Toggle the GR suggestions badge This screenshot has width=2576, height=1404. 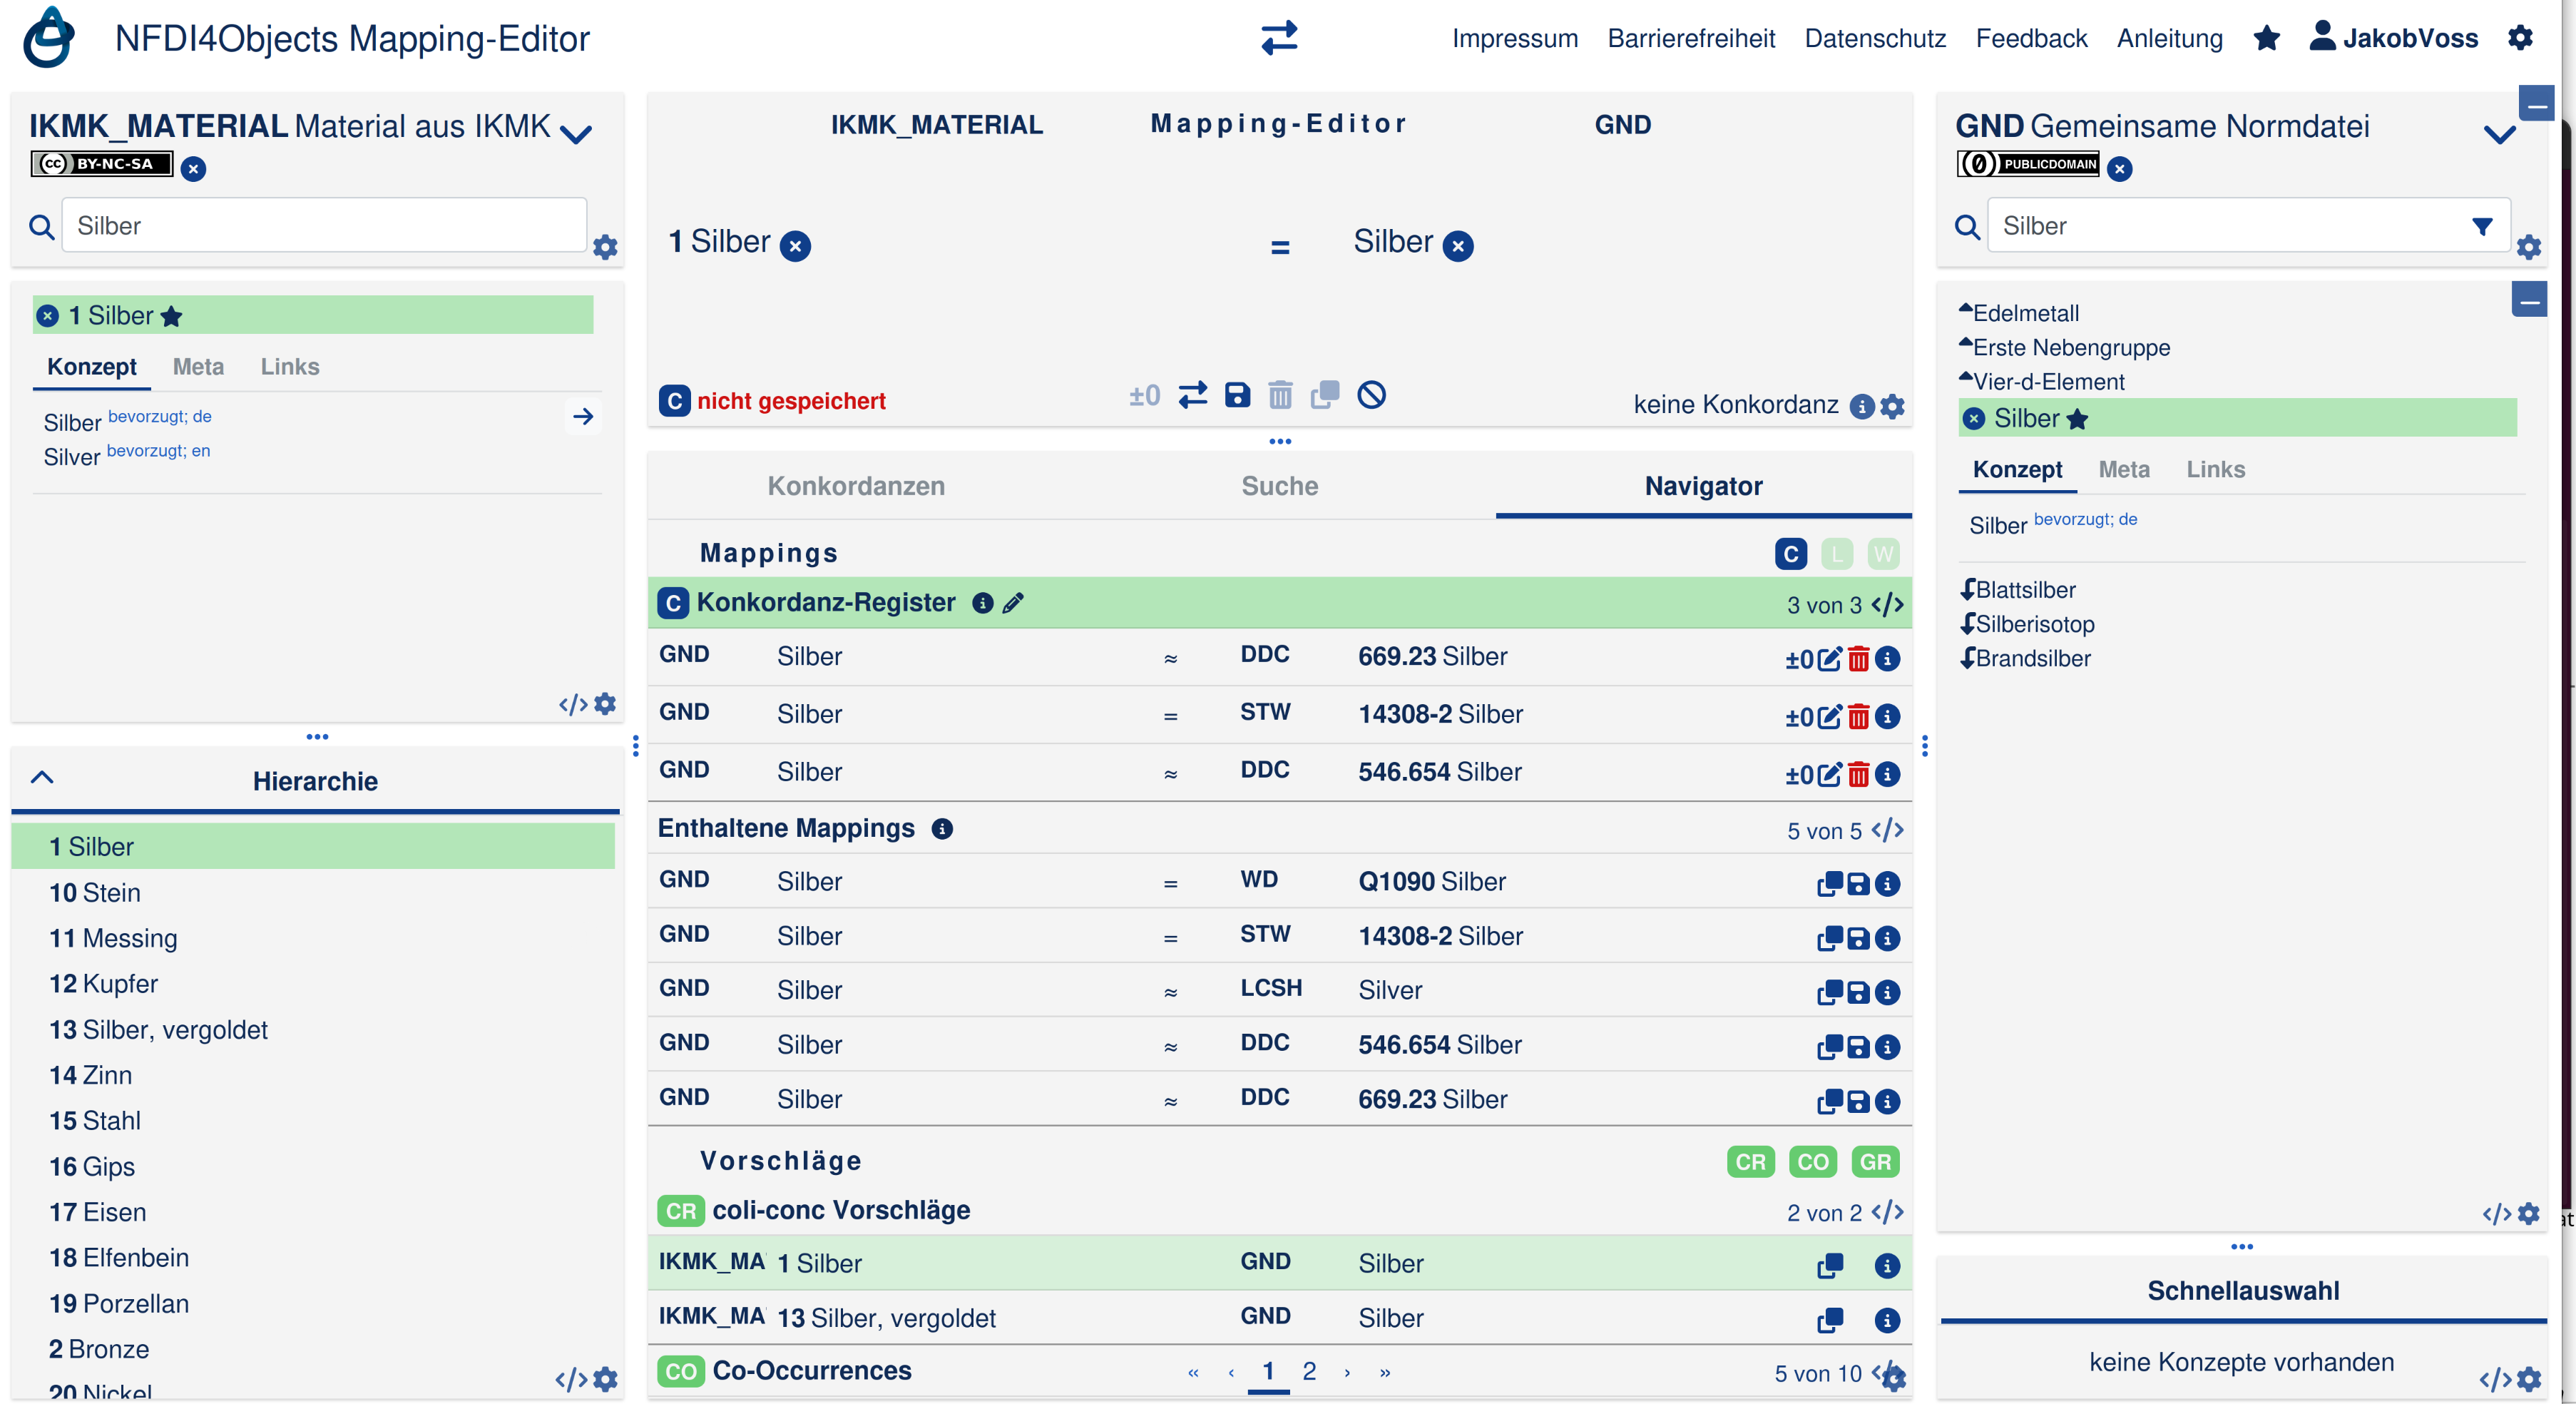1874,1162
